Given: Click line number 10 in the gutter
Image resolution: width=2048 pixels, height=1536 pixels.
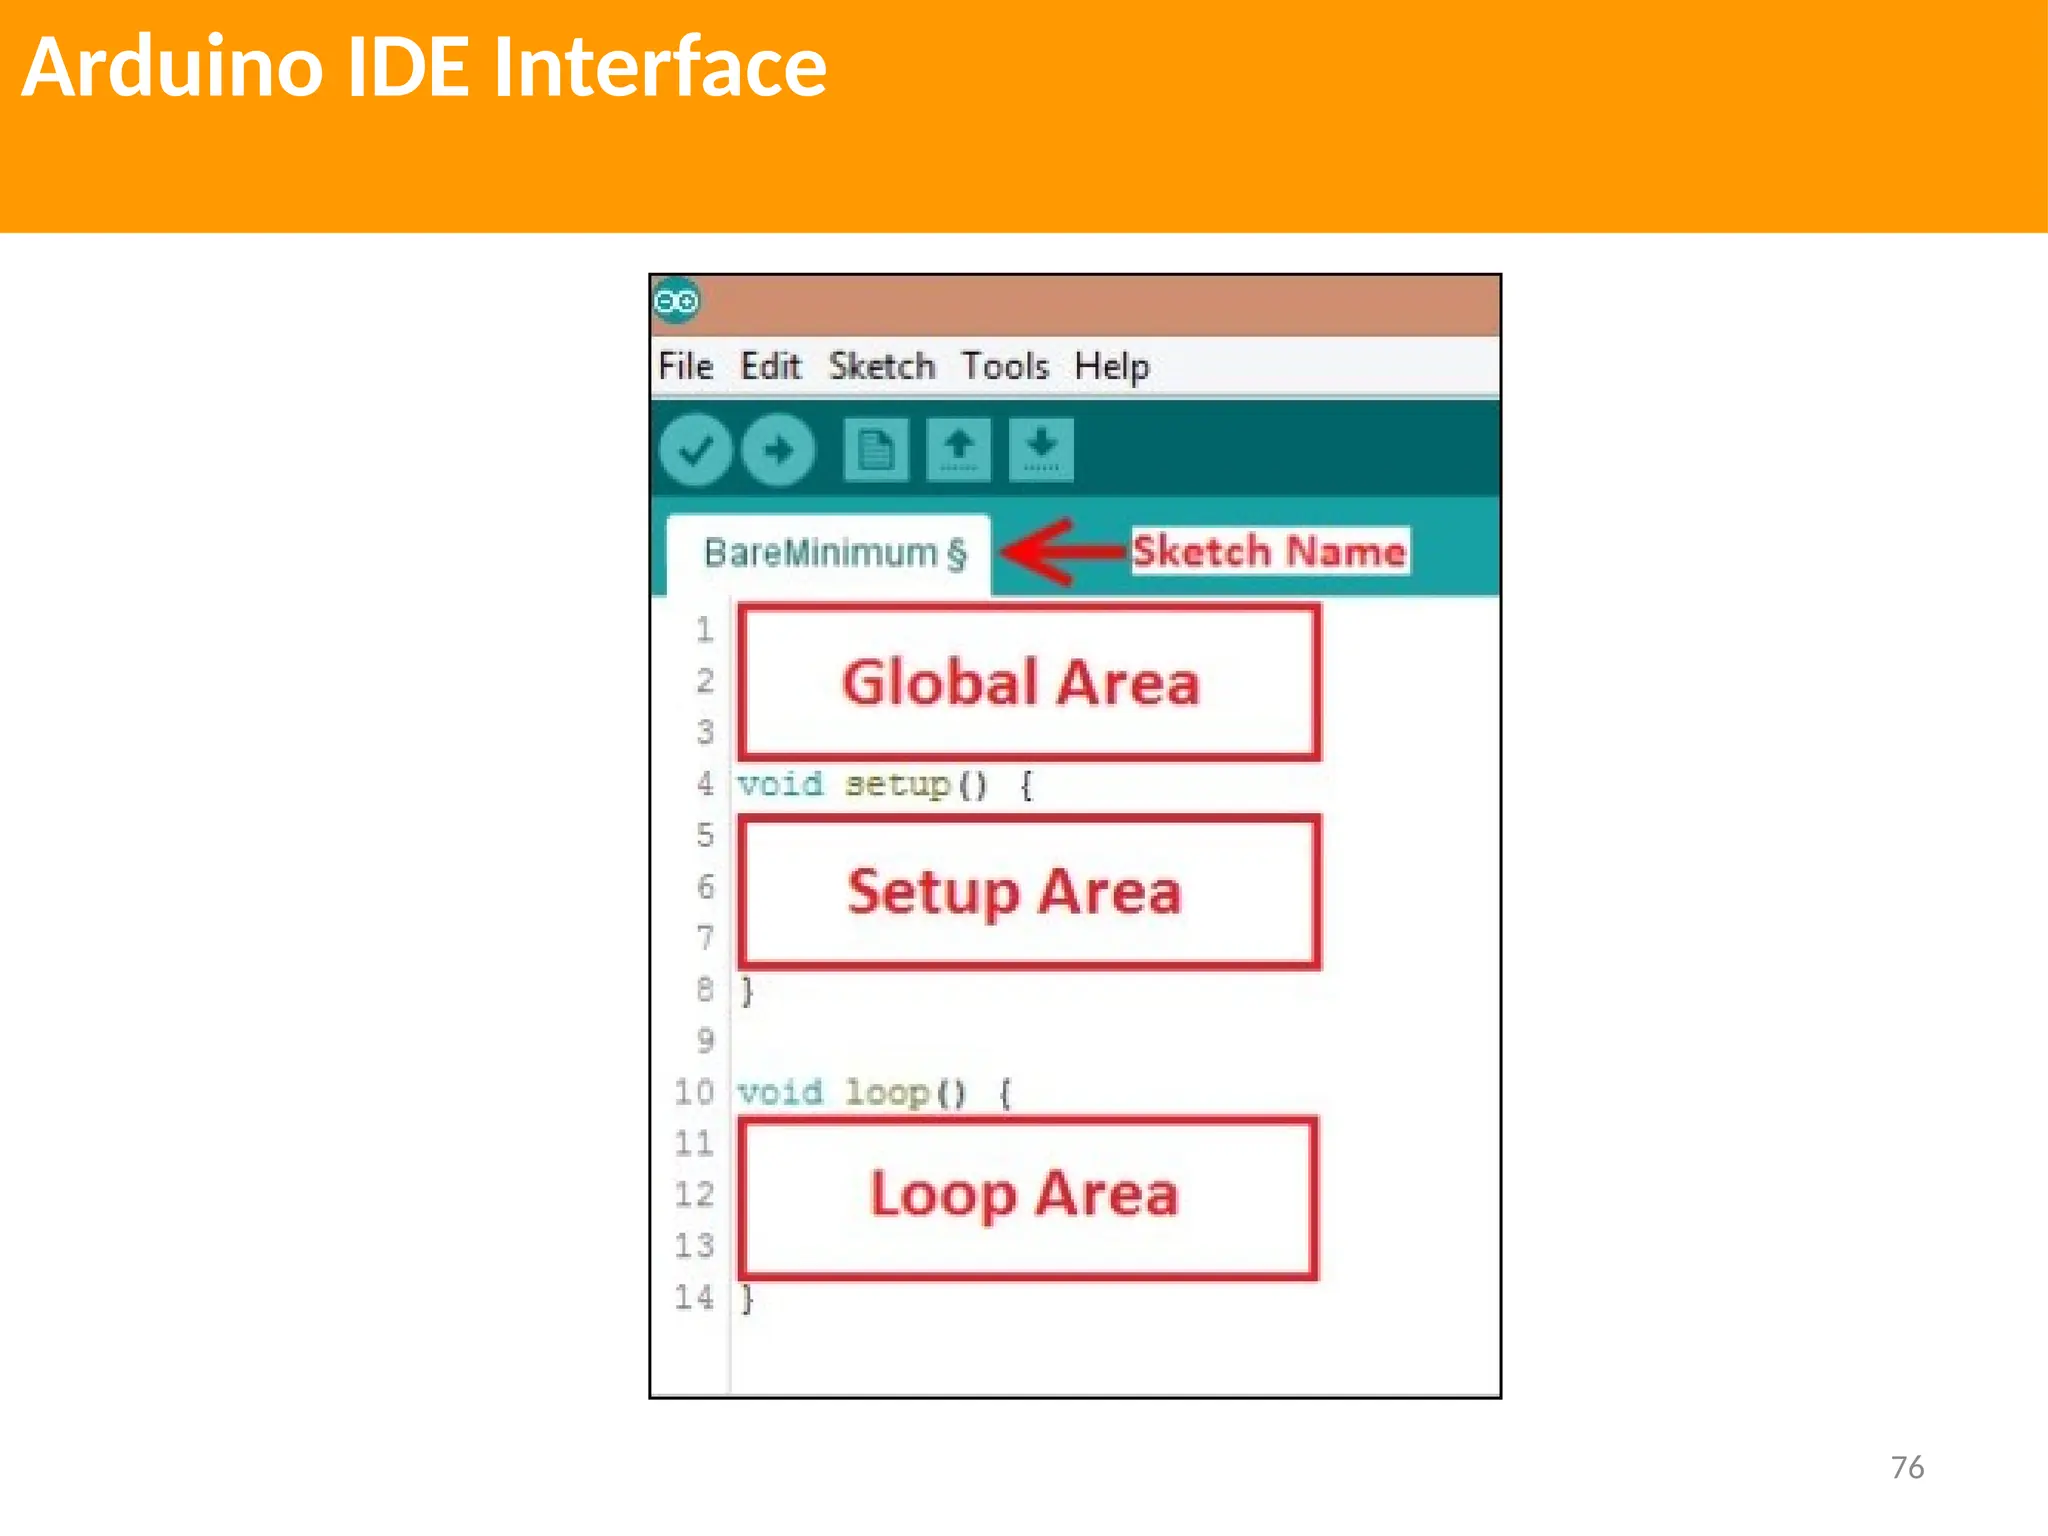Looking at the screenshot, I should [x=694, y=1092].
